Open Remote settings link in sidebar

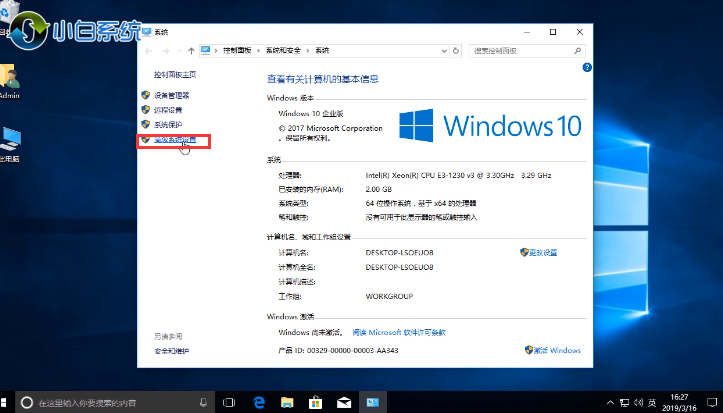tap(168, 110)
